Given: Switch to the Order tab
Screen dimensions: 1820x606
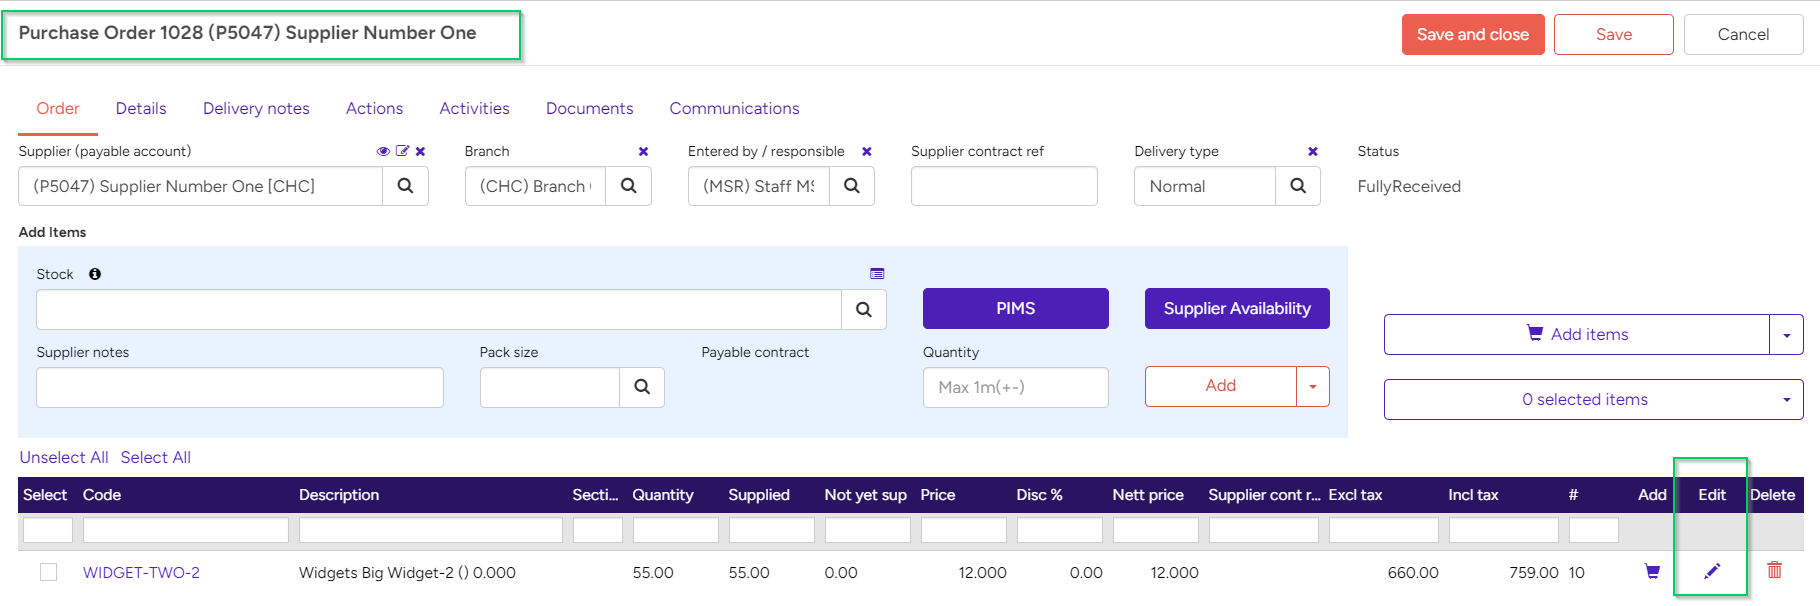Looking at the screenshot, I should [58, 108].
